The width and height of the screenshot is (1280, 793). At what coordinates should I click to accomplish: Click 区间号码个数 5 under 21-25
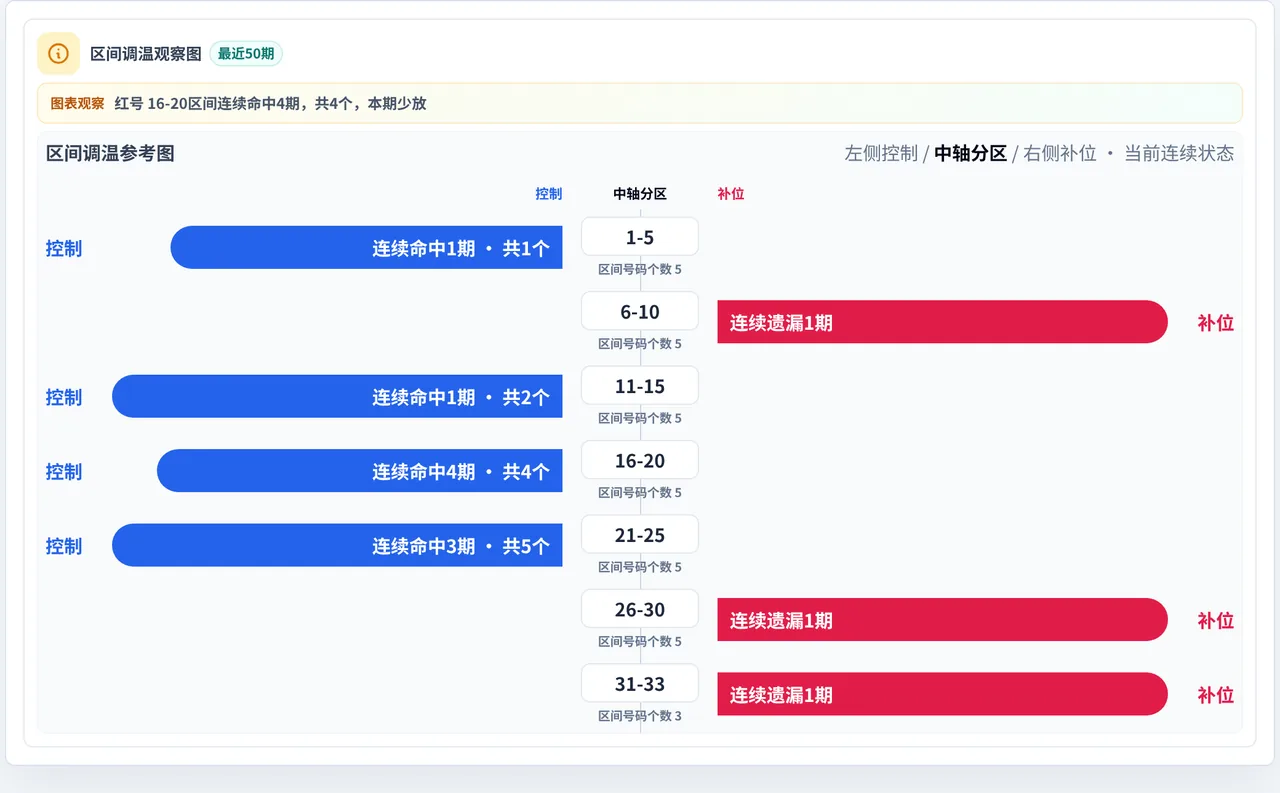(640, 567)
